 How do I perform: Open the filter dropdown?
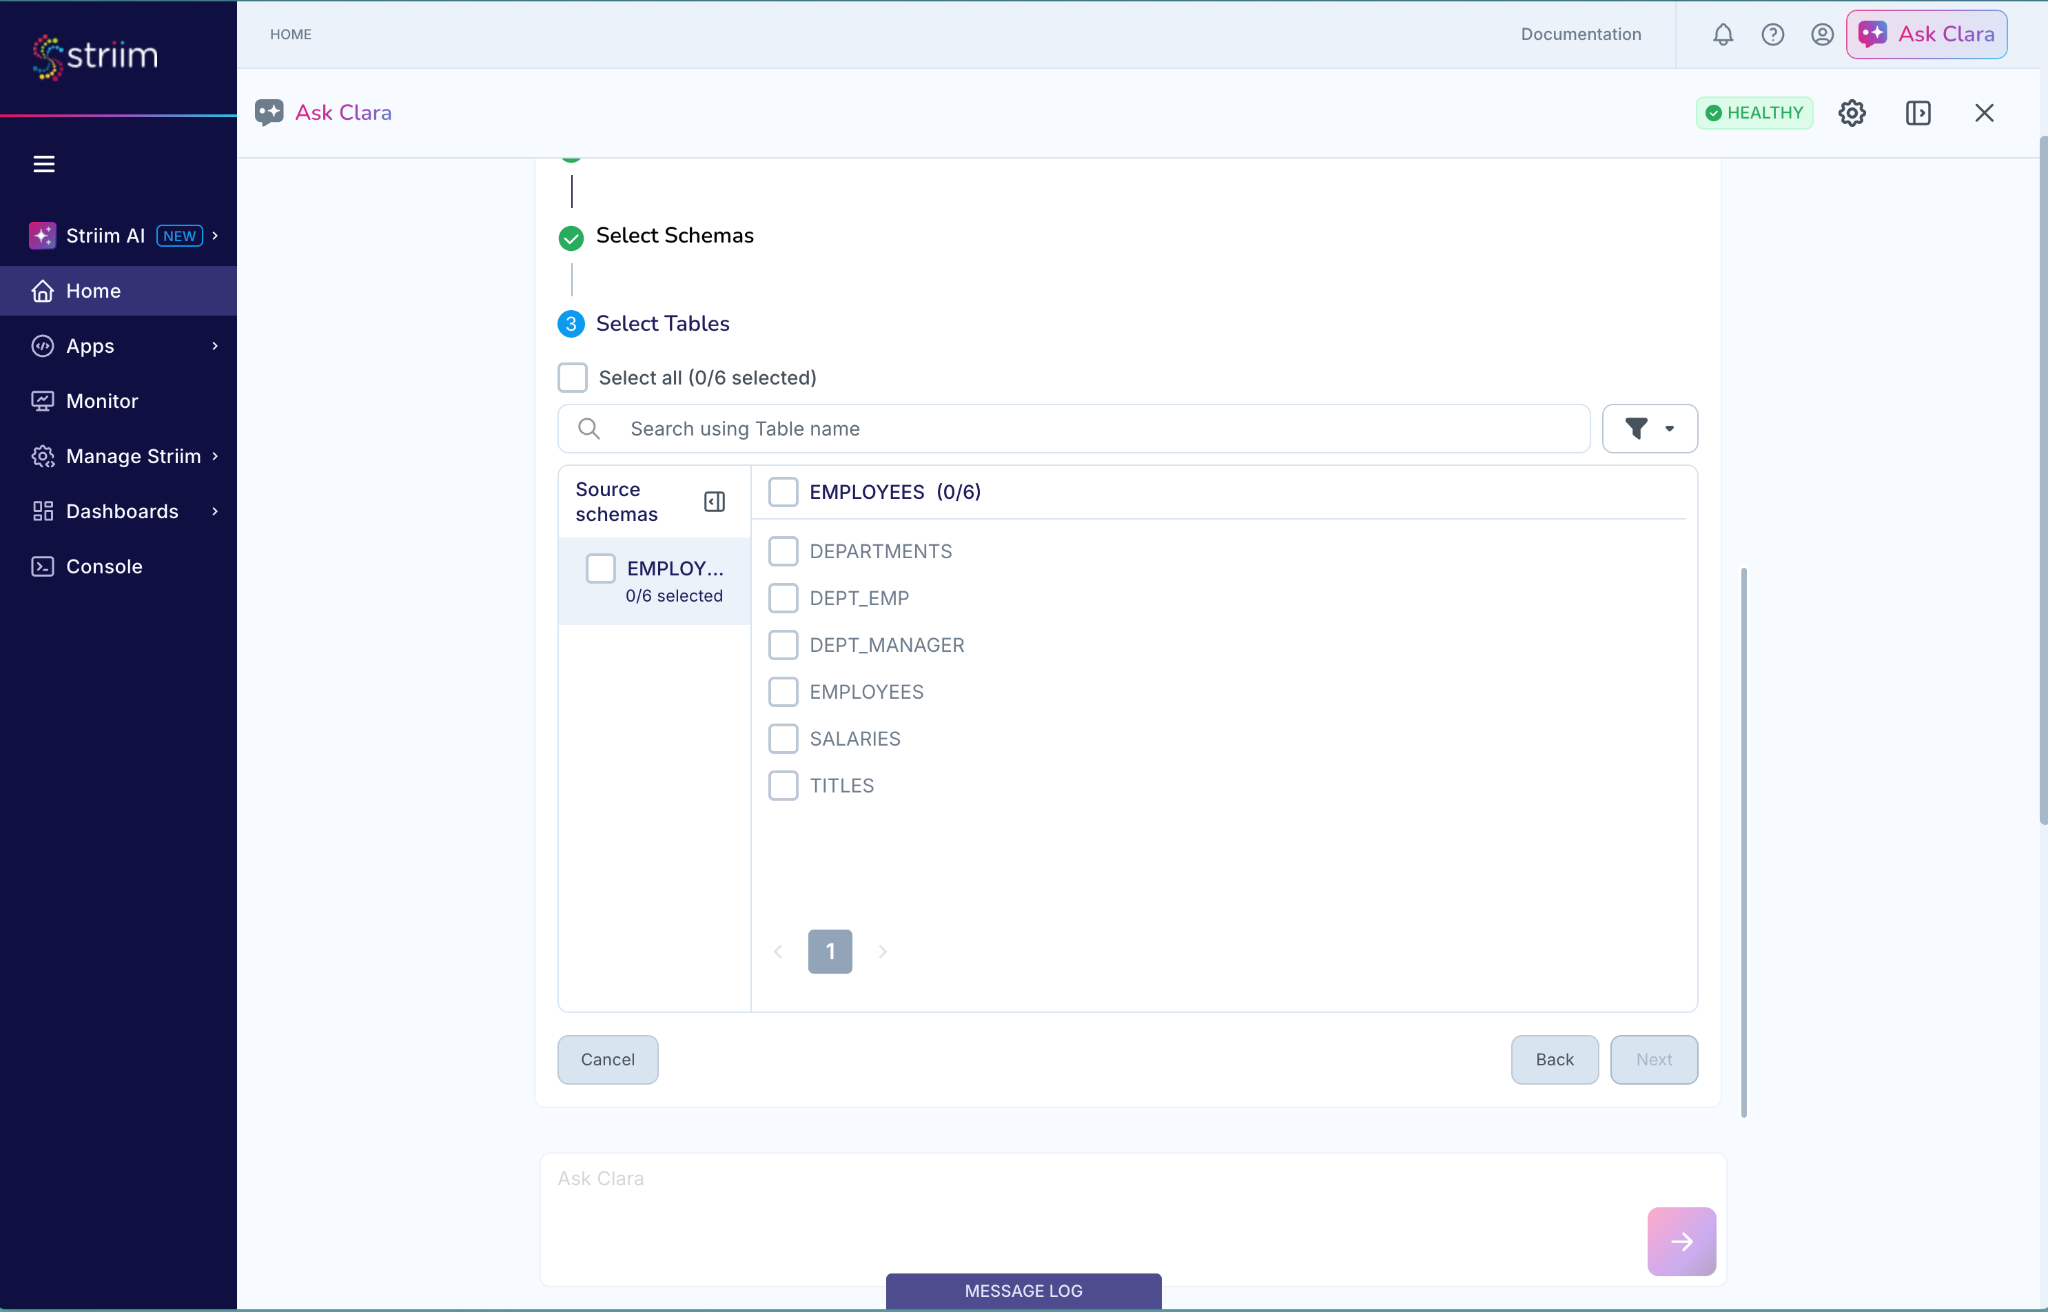(1650, 429)
